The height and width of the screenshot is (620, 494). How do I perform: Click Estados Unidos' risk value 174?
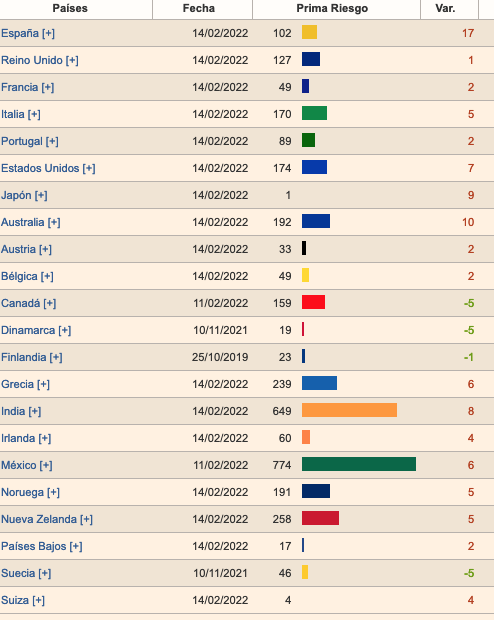[x=282, y=168]
